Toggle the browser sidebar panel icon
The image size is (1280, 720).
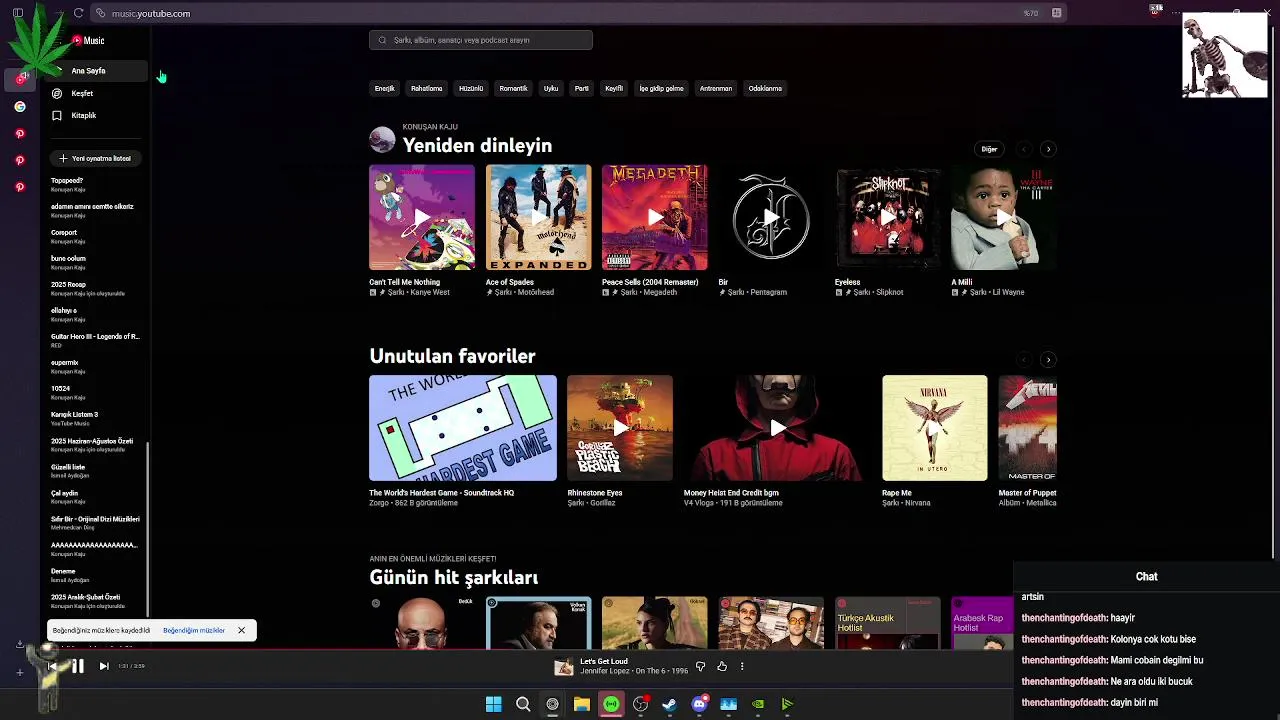[x=18, y=13]
